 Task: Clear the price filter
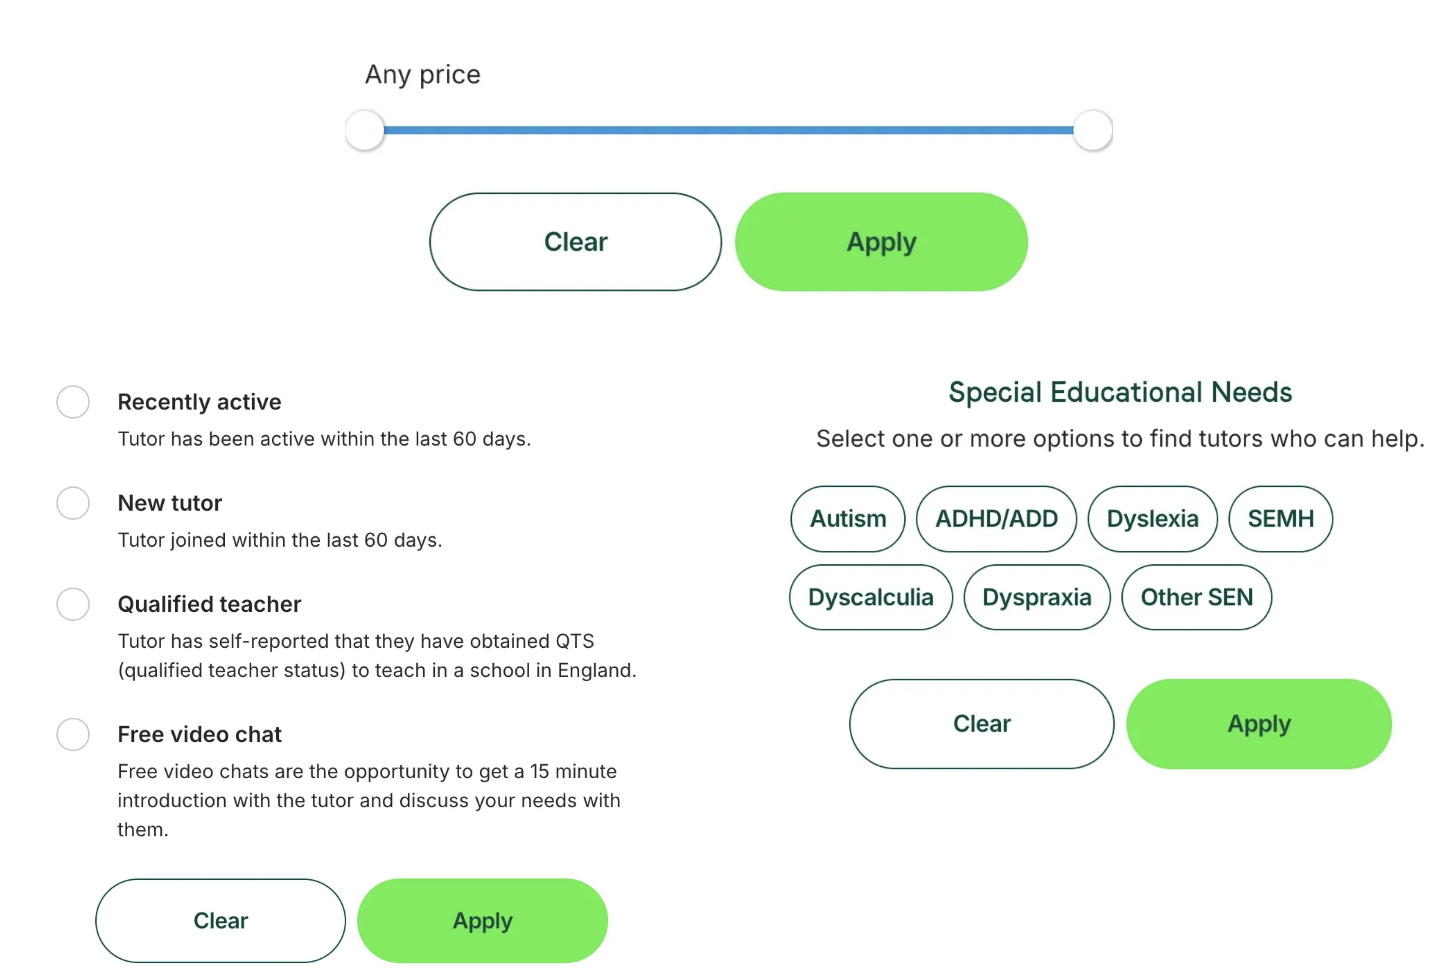pyautogui.click(x=576, y=242)
